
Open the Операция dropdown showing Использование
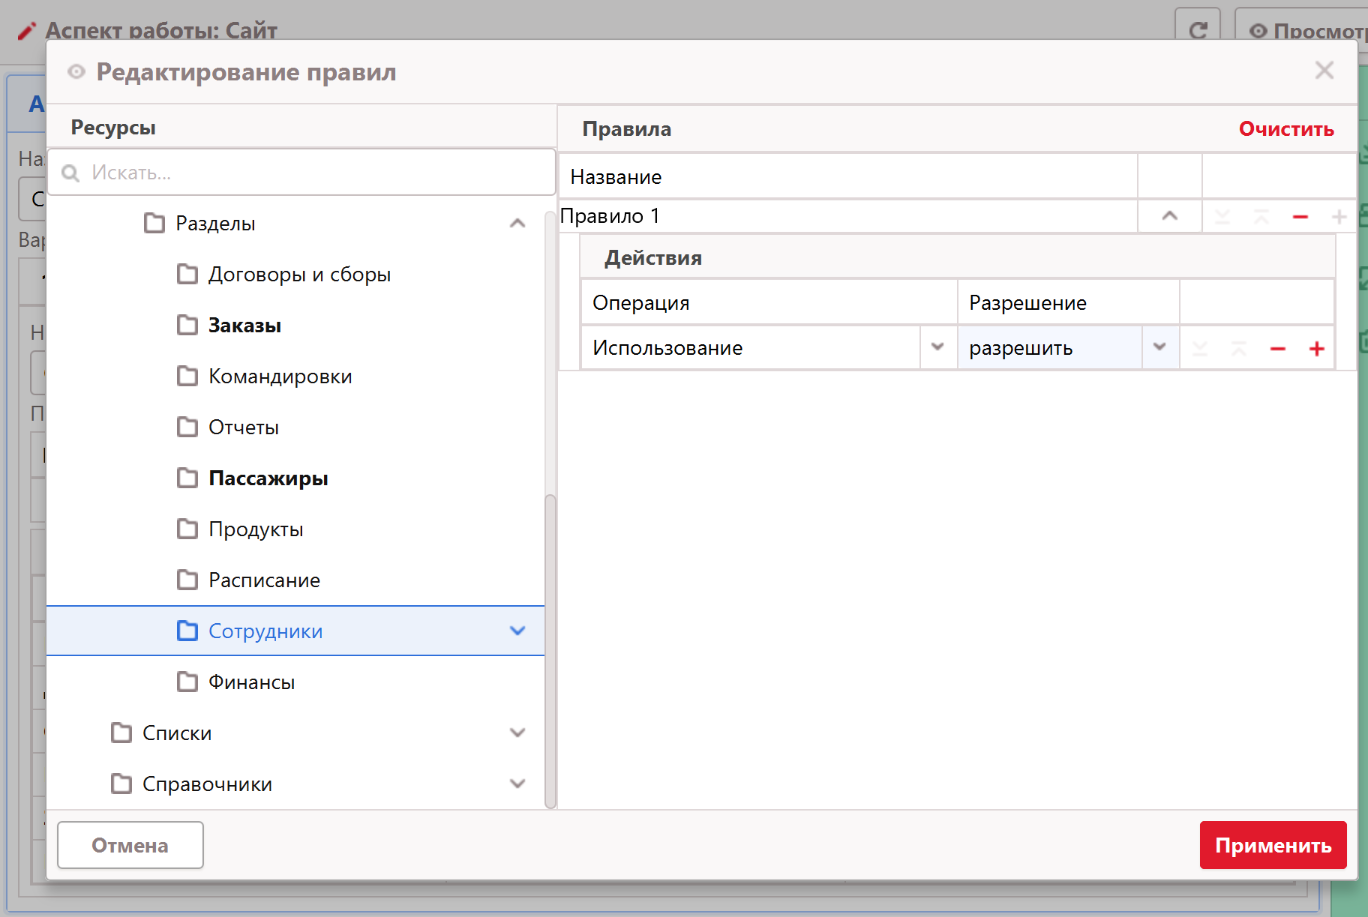click(x=937, y=348)
